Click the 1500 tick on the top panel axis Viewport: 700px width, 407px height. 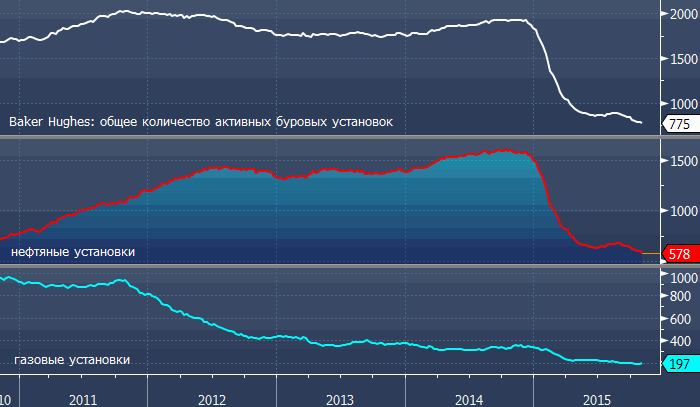click(x=683, y=59)
